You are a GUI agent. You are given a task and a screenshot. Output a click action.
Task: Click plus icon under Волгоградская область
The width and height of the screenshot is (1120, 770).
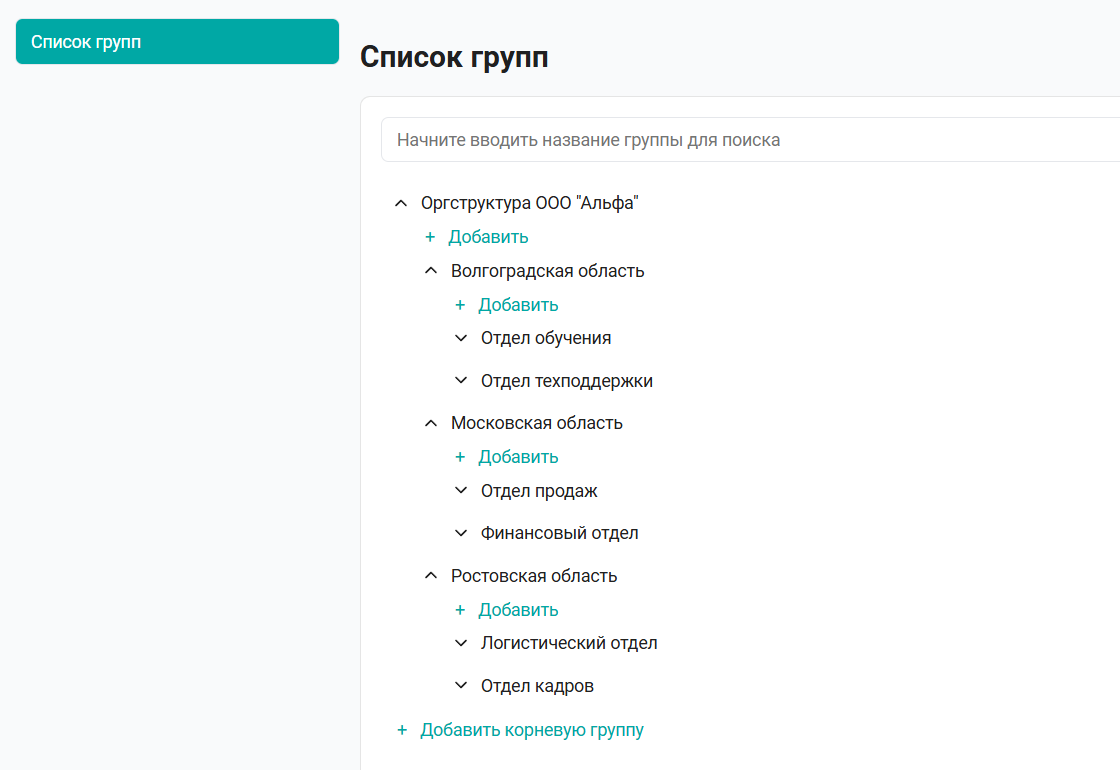click(x=460, y=305)
